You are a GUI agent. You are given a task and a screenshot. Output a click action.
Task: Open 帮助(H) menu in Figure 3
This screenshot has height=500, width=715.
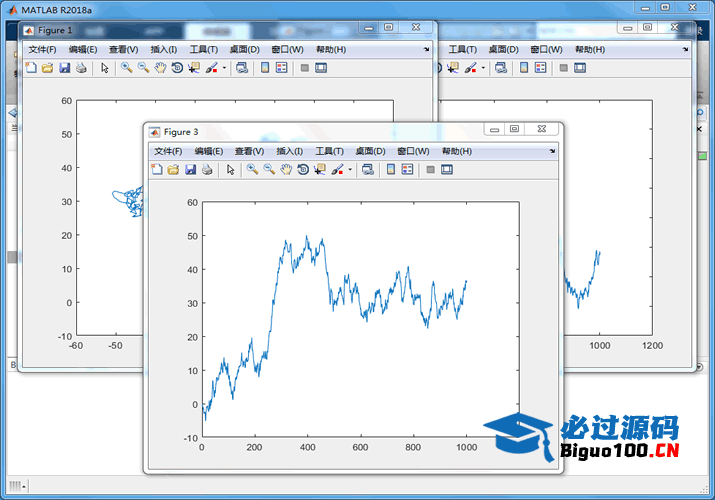tap(456, 151)
